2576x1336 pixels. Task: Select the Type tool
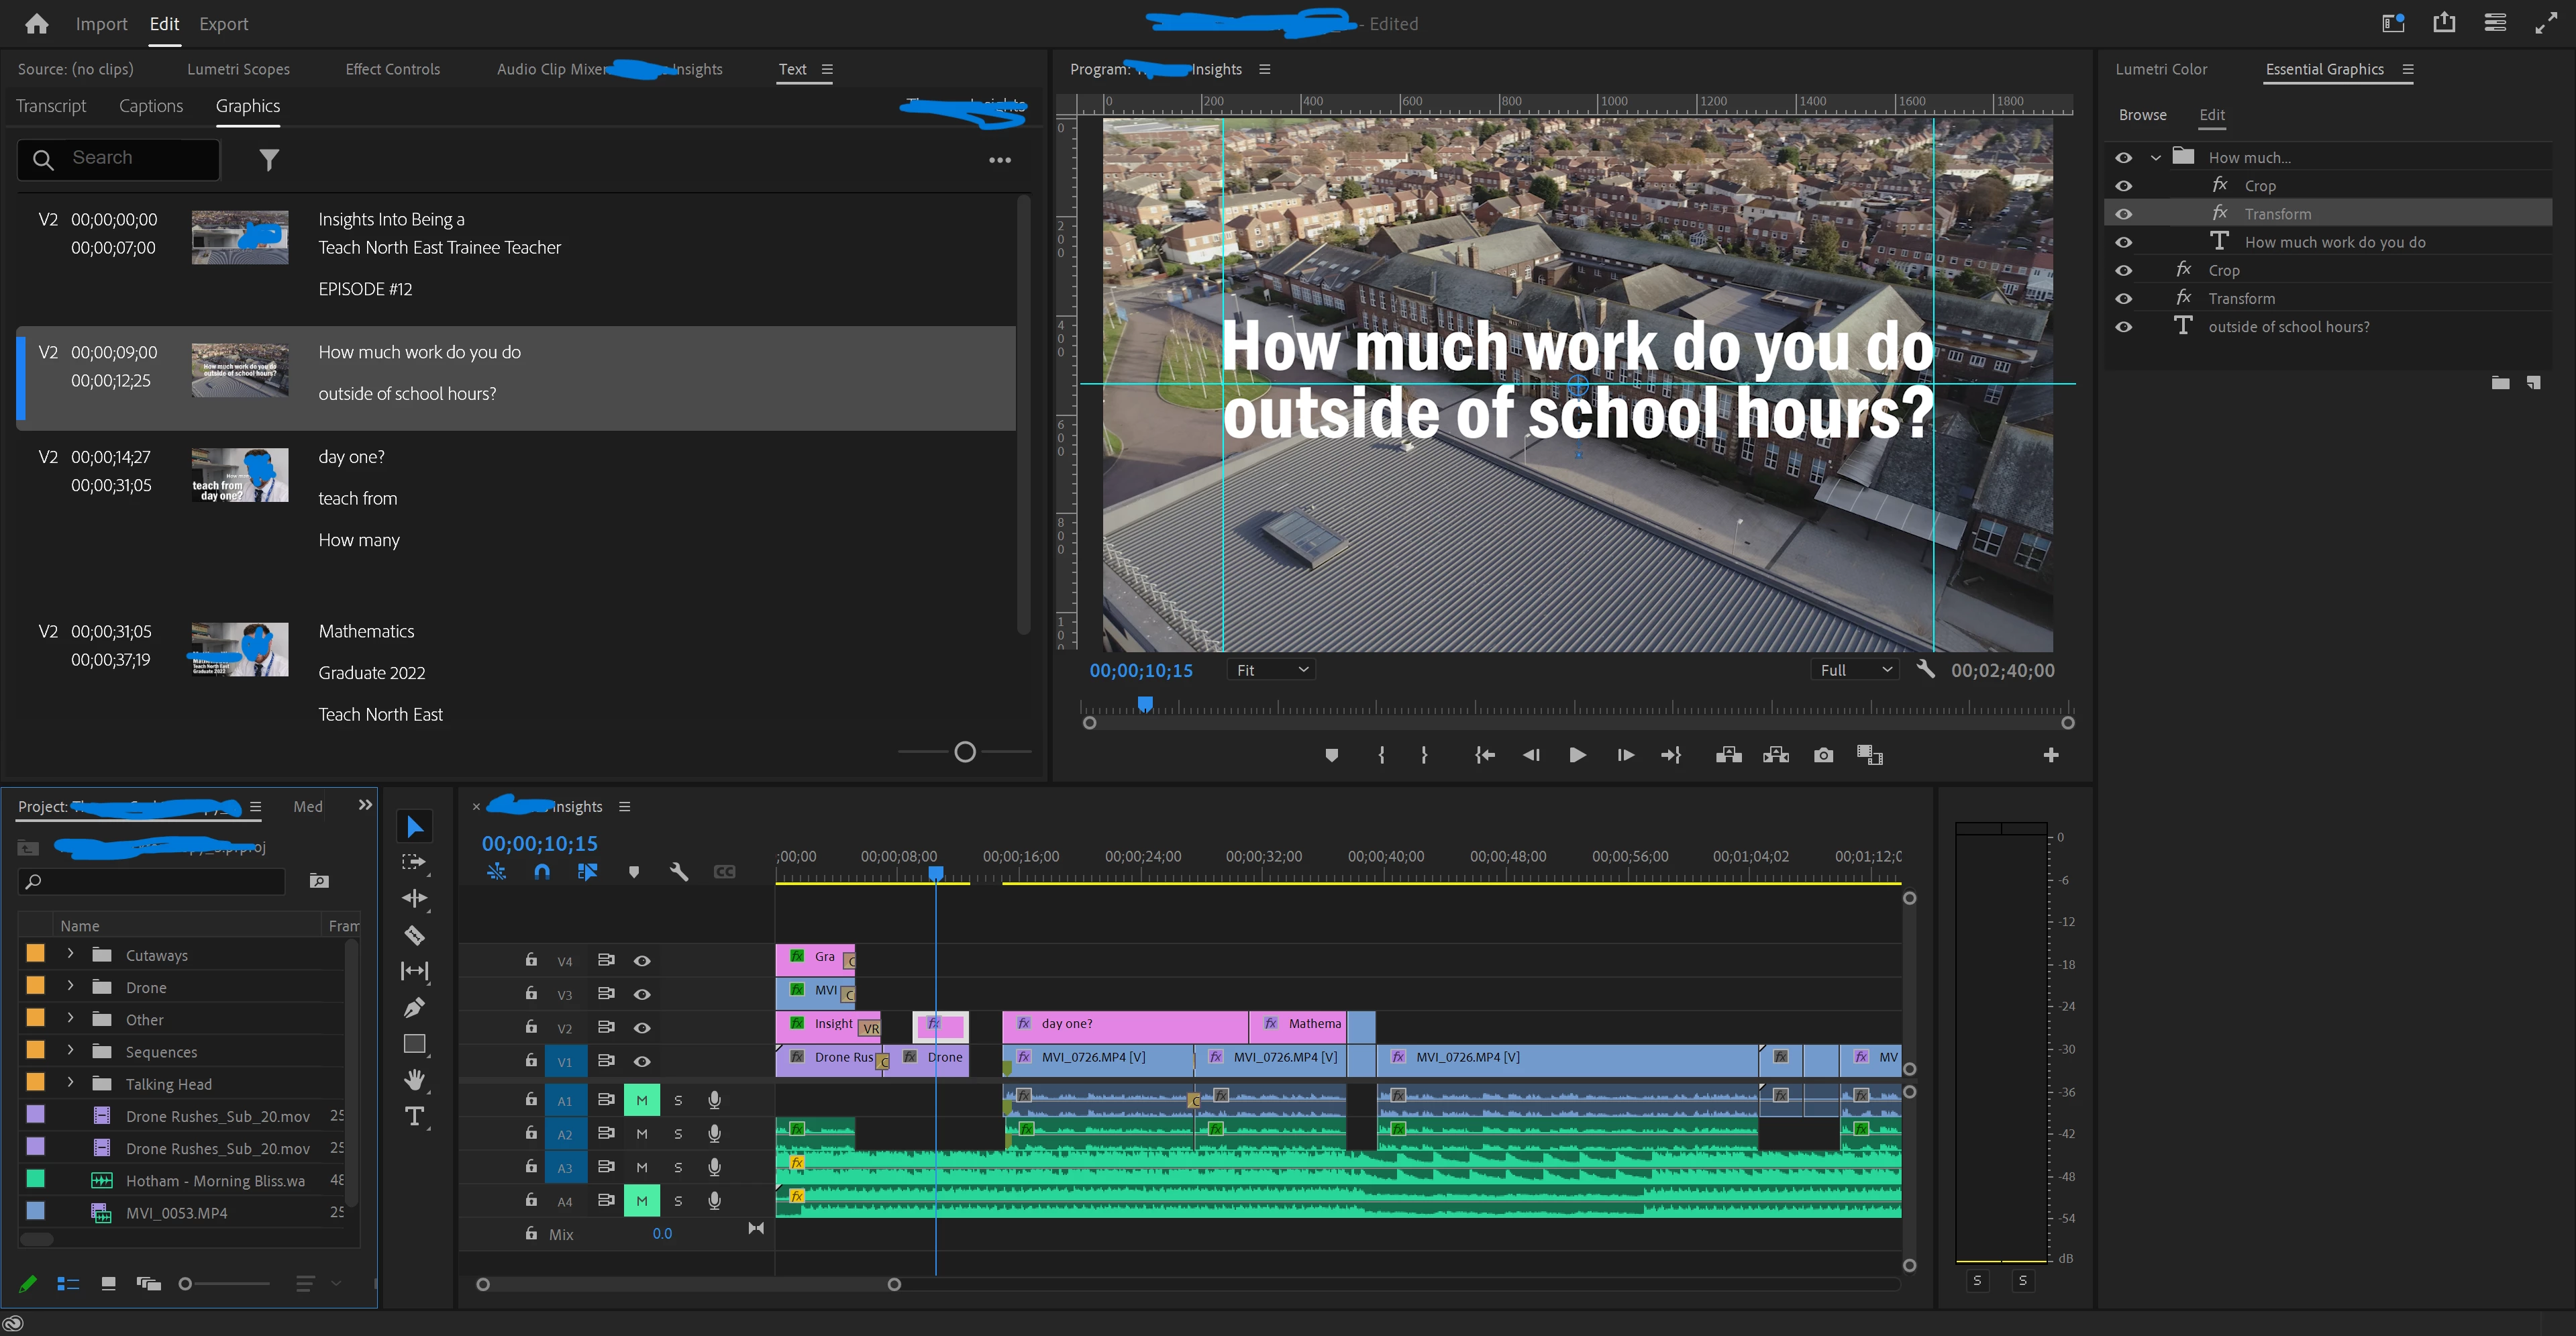click(x=414, y=1116)
